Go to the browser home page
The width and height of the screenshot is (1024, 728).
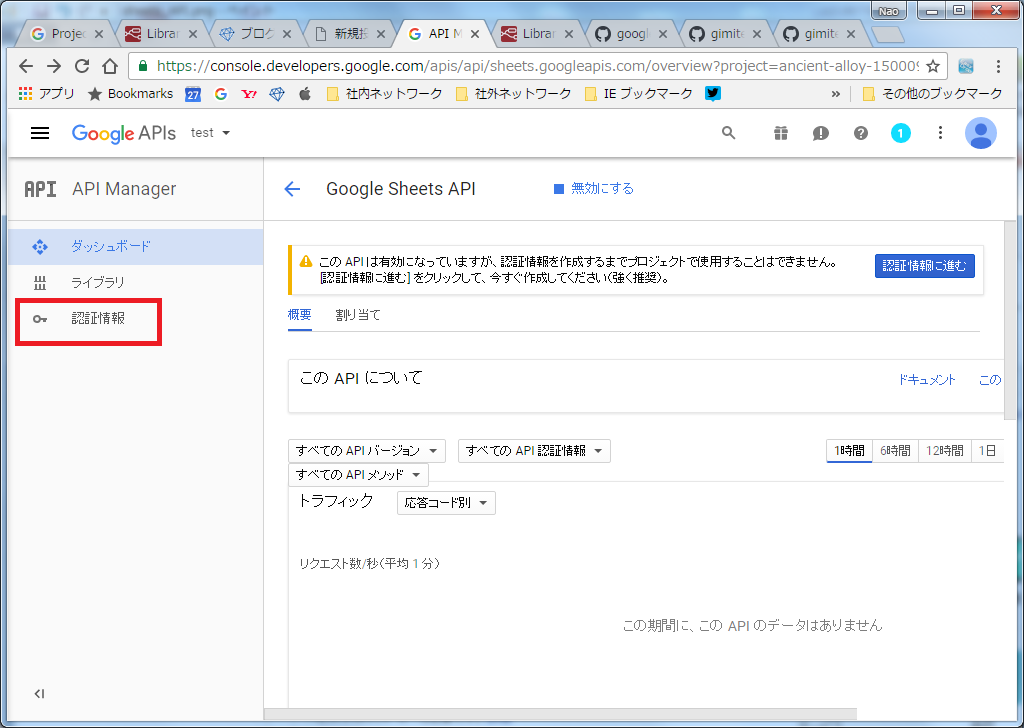[110, 66]
